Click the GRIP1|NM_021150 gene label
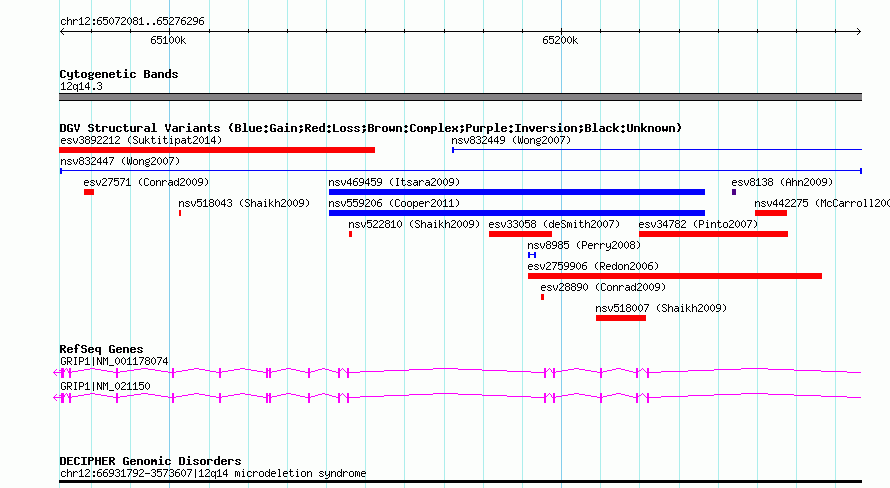890x488 pixels. 105,386
